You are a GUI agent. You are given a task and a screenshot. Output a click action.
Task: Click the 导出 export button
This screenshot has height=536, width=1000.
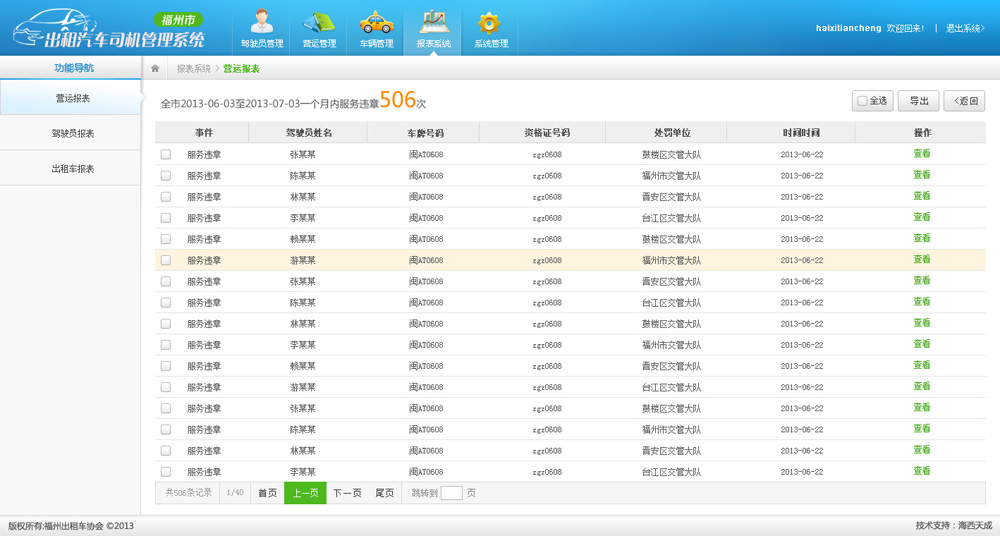click(x=918, y=101)
